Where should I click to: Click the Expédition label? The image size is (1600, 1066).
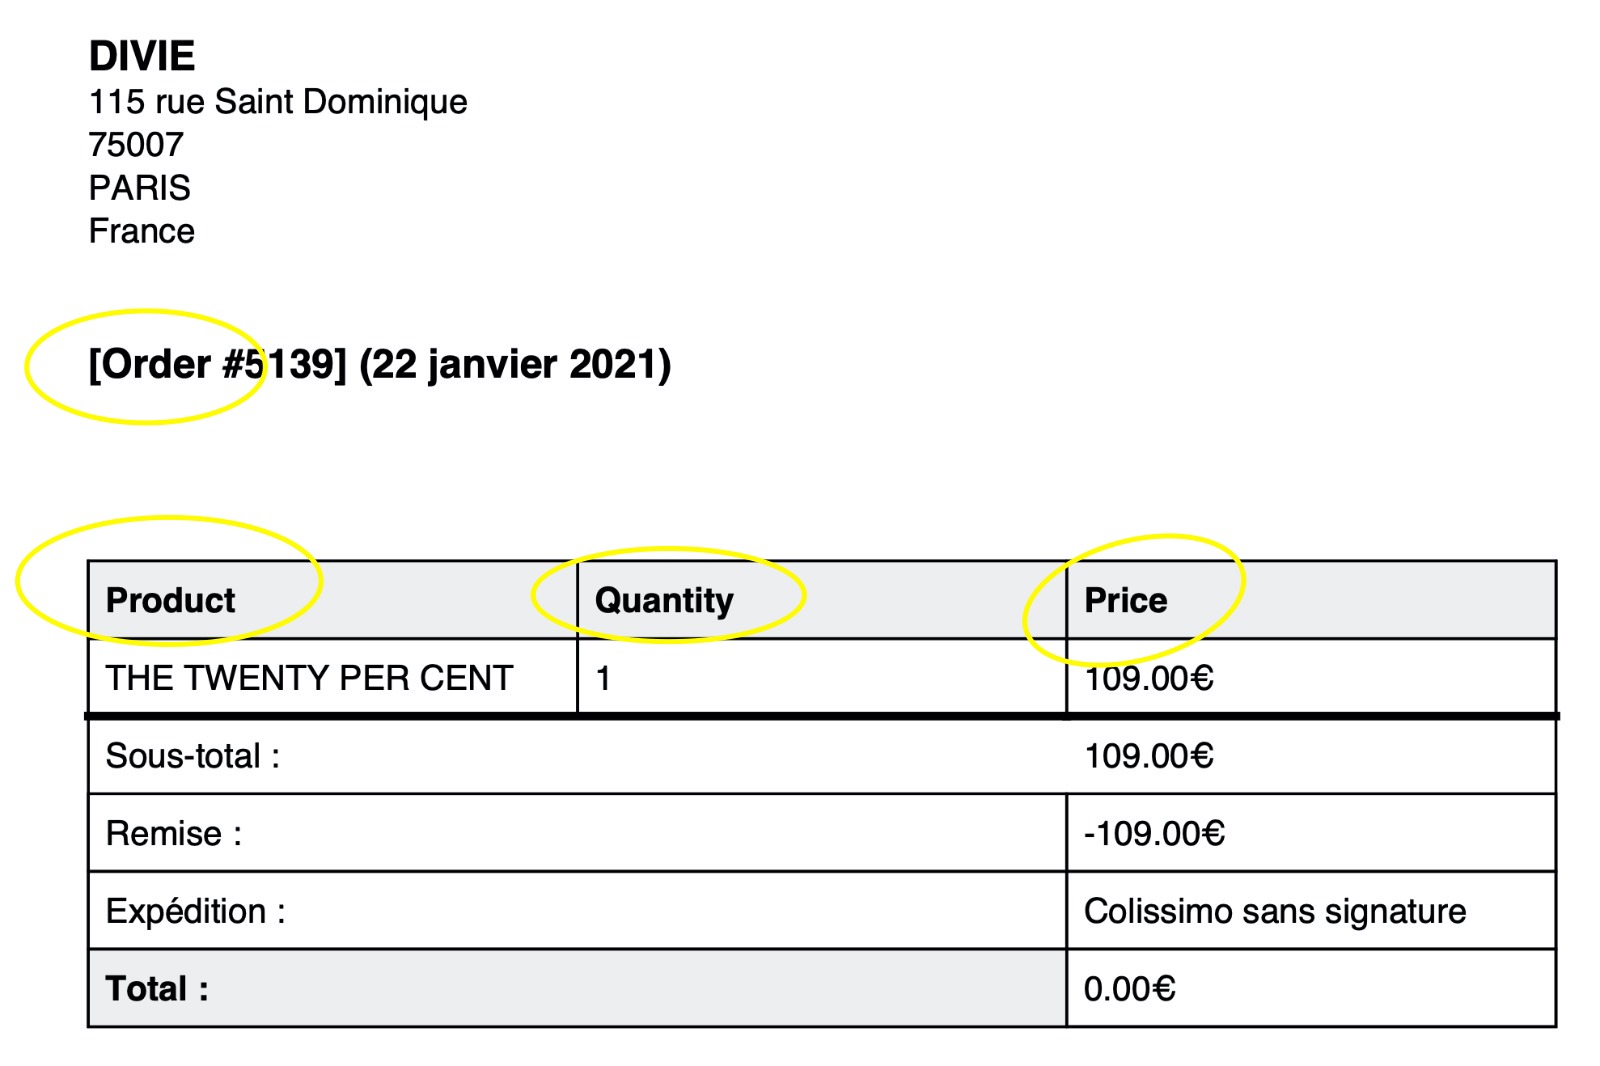tap(196, 912)
